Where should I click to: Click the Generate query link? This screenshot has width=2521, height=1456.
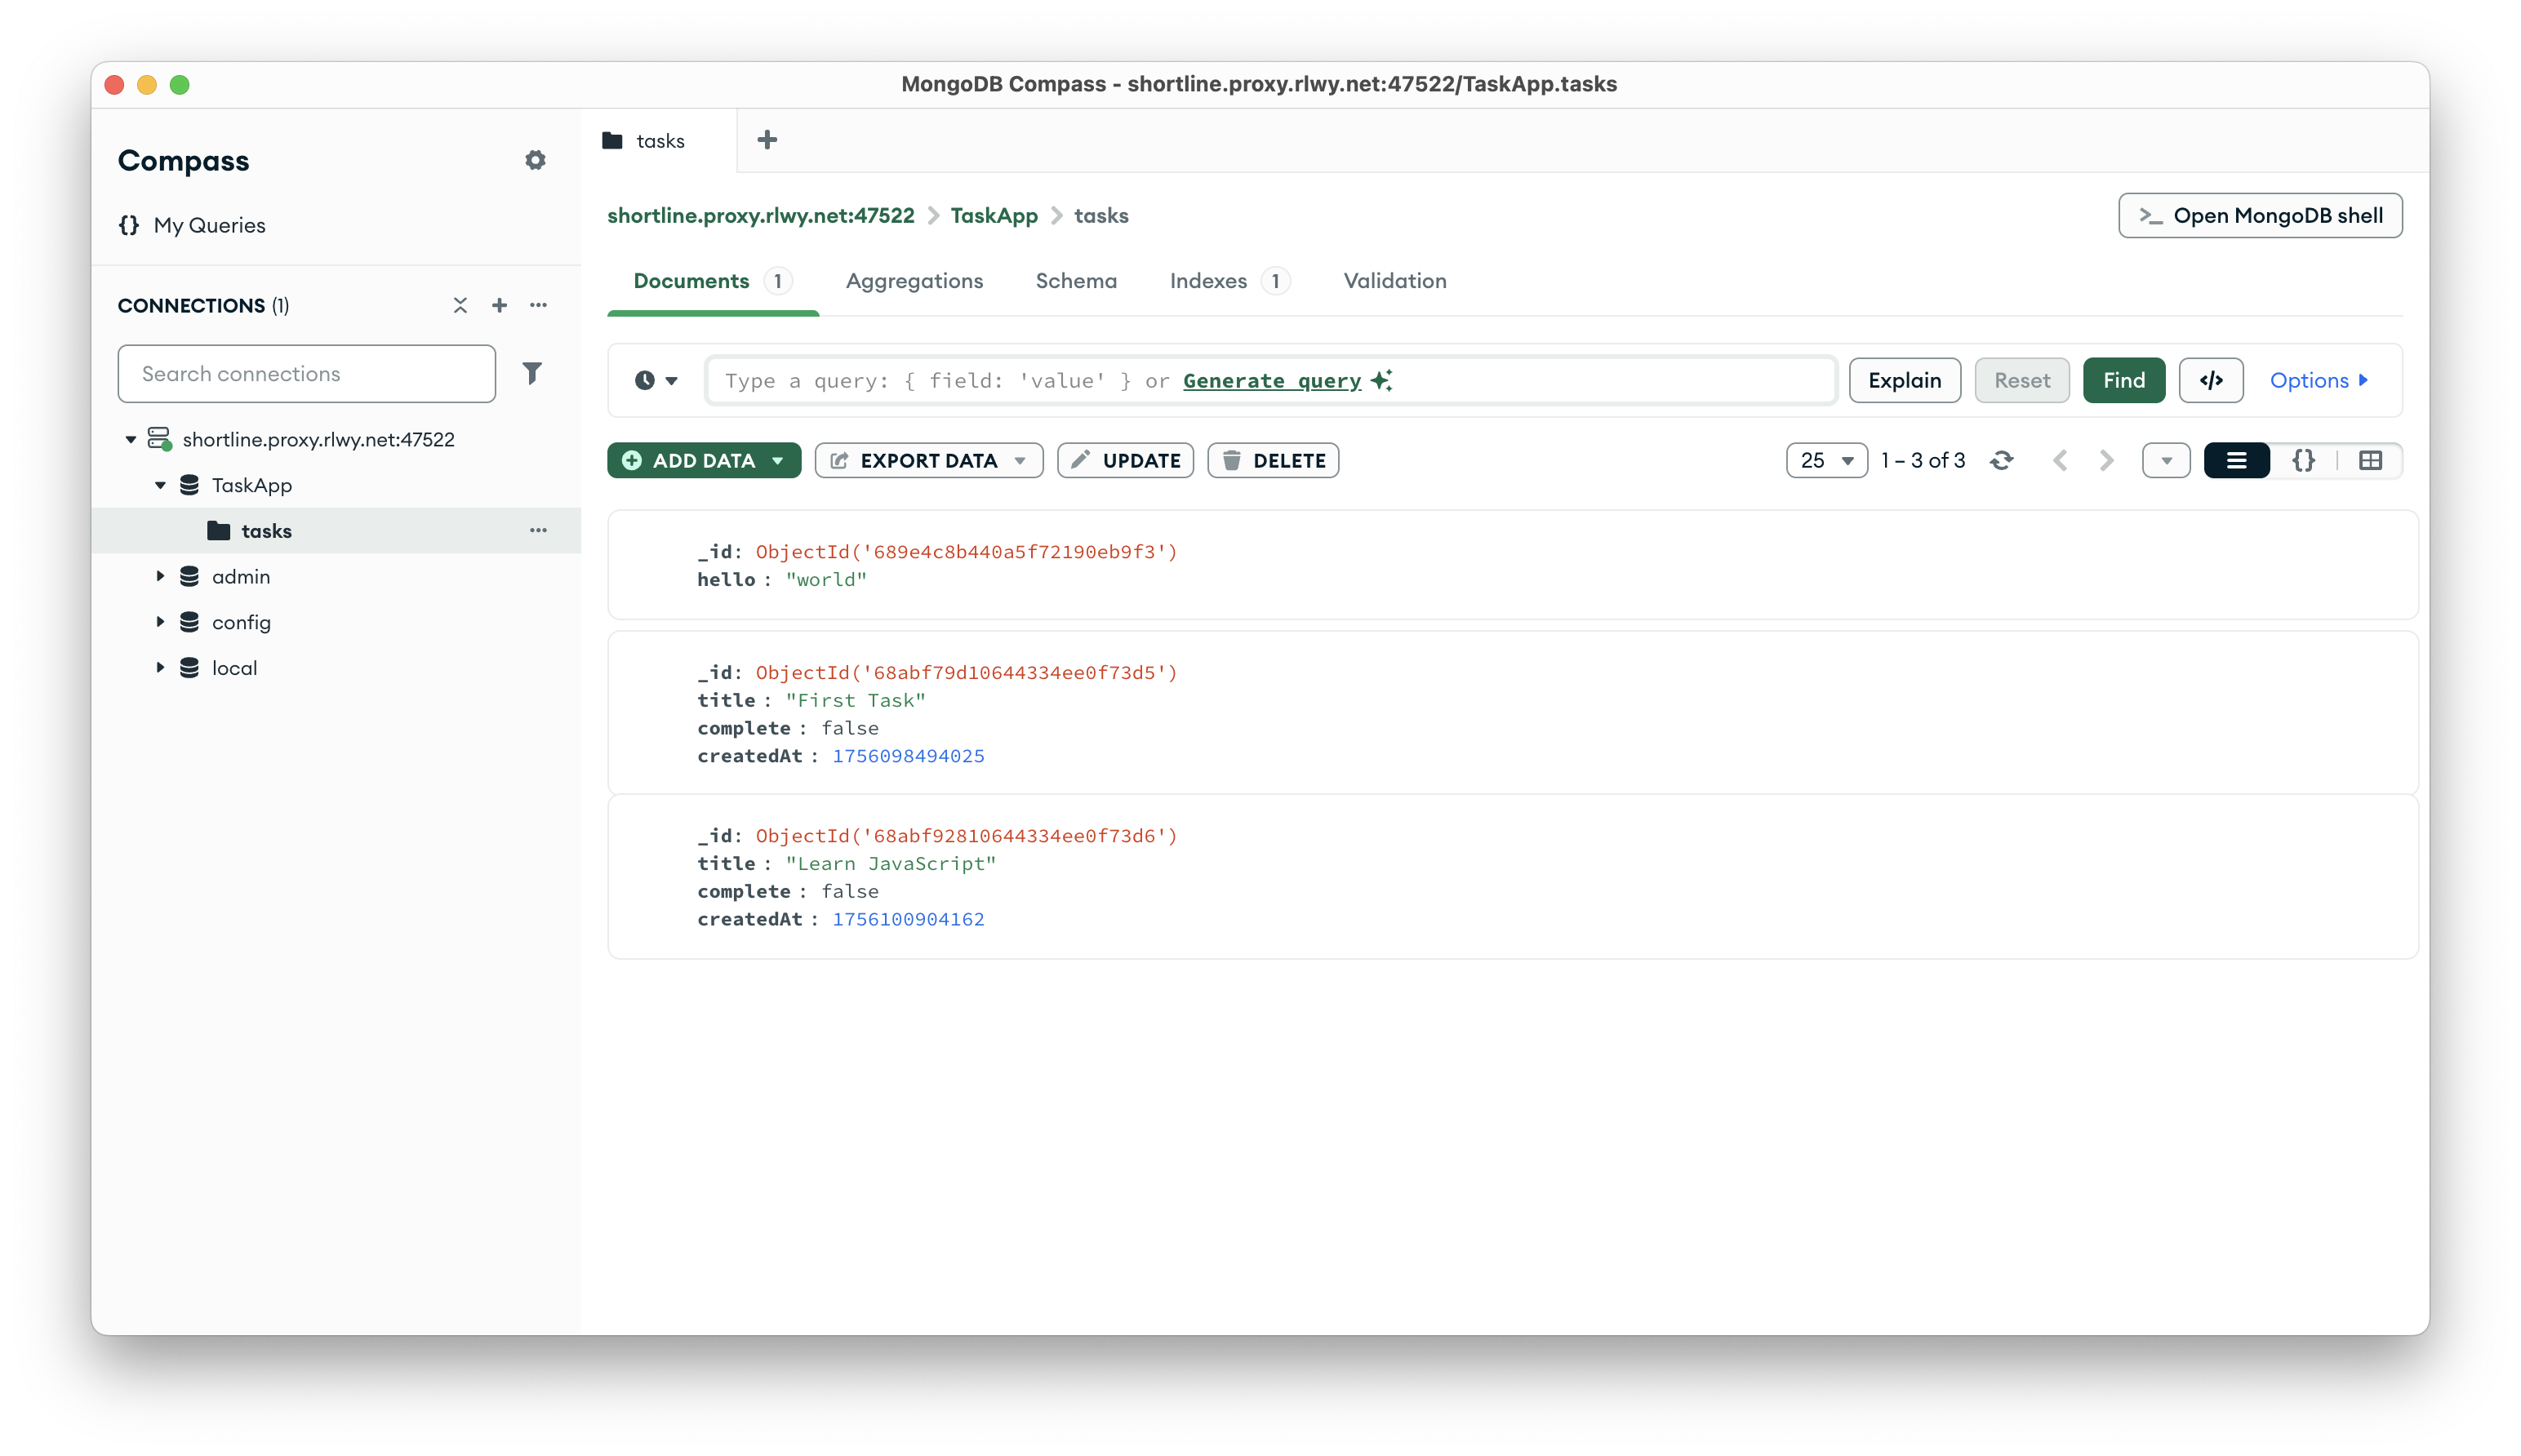[x=1271, y=380]
